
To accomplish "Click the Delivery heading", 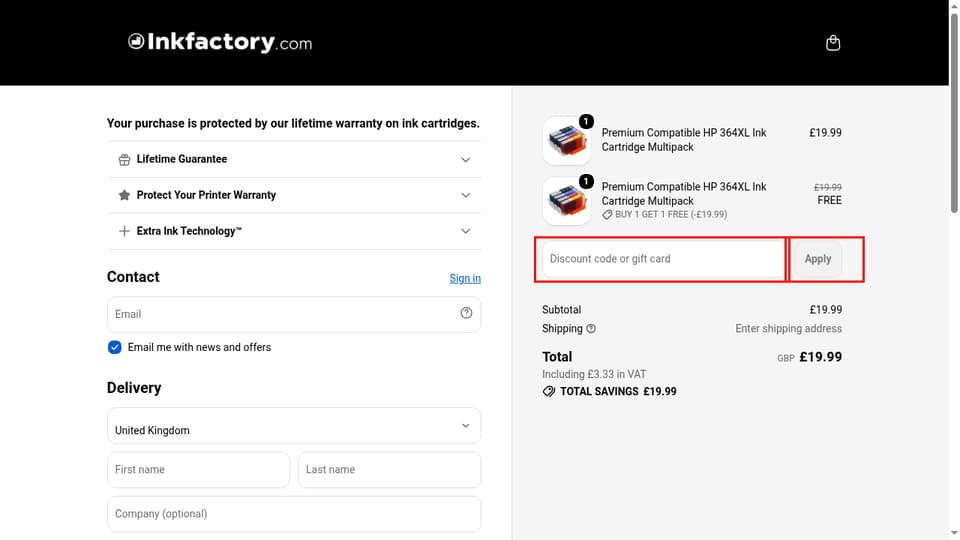I will pos(134,388).
